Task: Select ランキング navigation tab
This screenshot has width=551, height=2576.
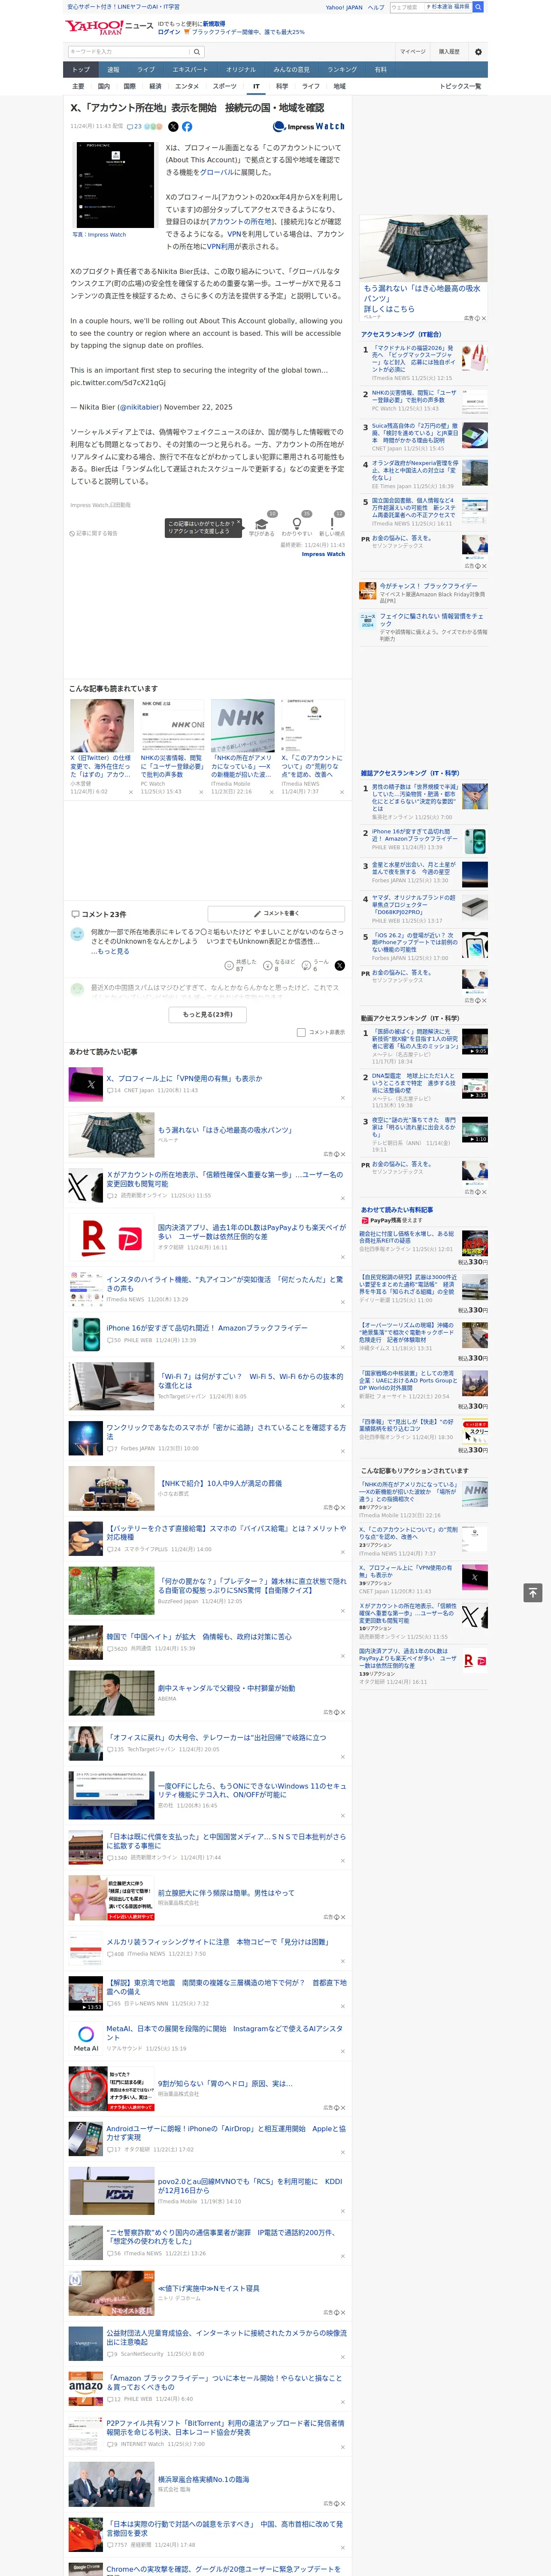Action: click(x=342, y=69)
